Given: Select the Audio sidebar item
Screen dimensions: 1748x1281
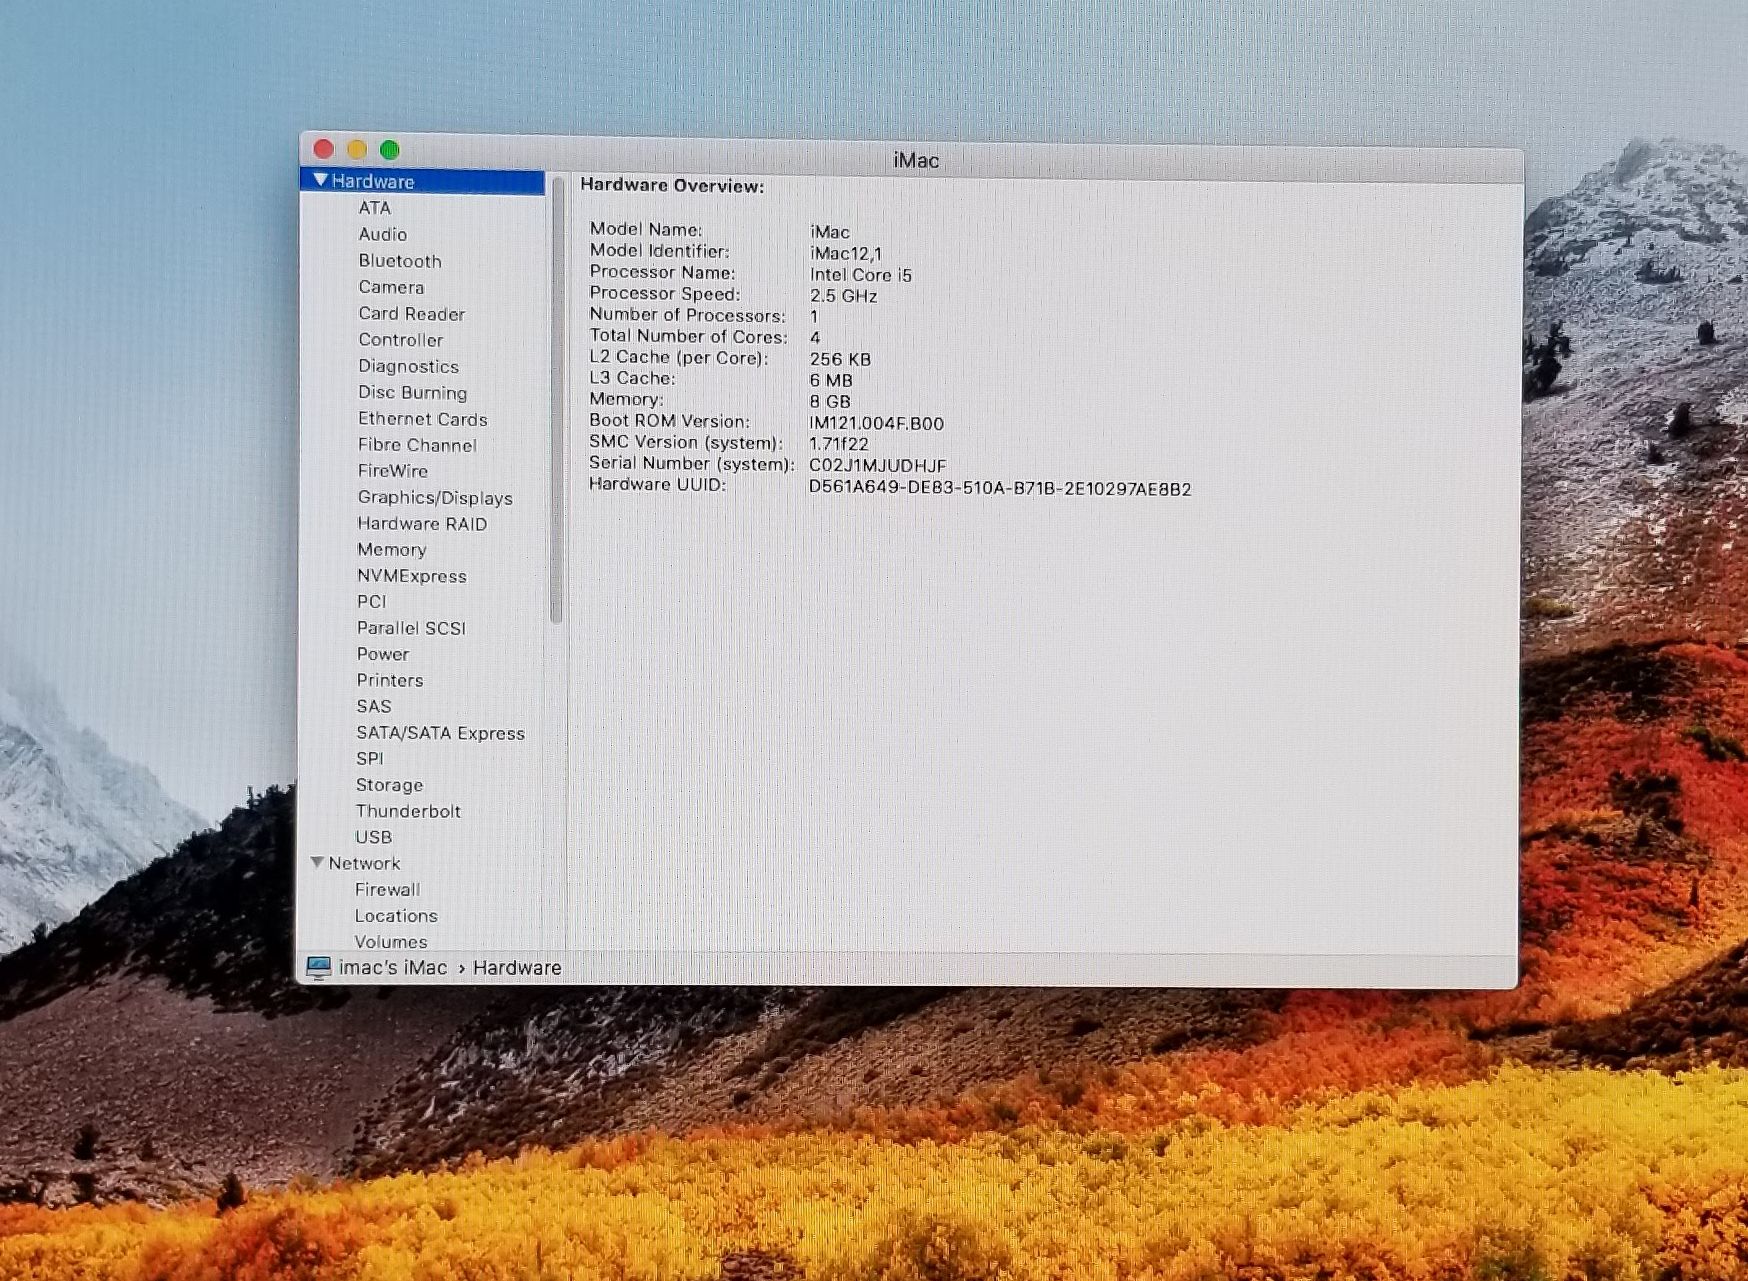Looking at the screenshot, I should point(382,234).
